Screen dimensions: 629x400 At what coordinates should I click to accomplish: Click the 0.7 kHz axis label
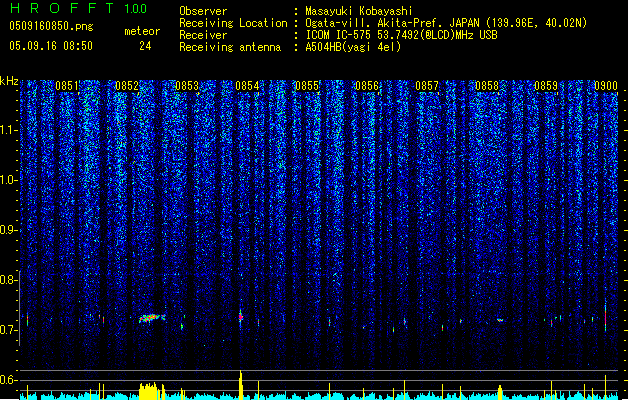pos(8,330)
